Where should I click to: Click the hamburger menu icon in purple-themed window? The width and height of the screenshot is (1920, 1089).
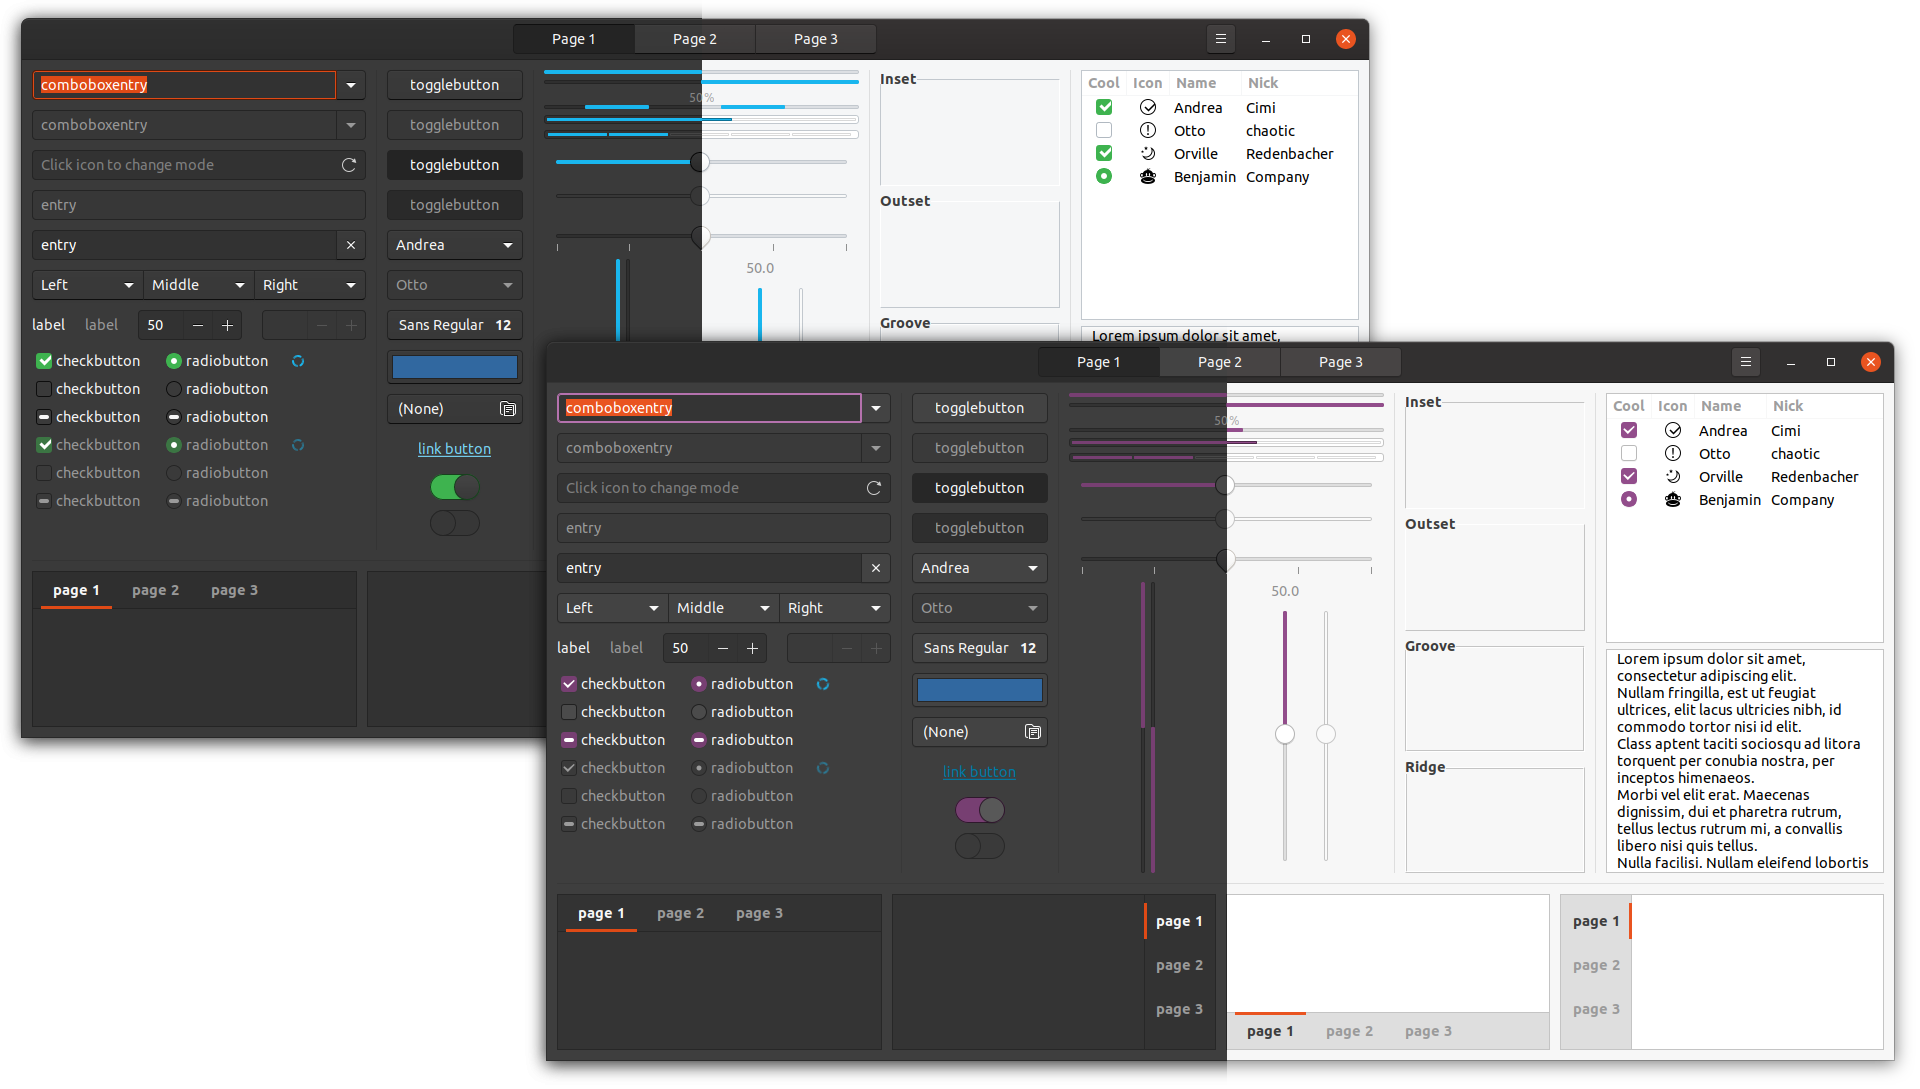[1746, 362]
